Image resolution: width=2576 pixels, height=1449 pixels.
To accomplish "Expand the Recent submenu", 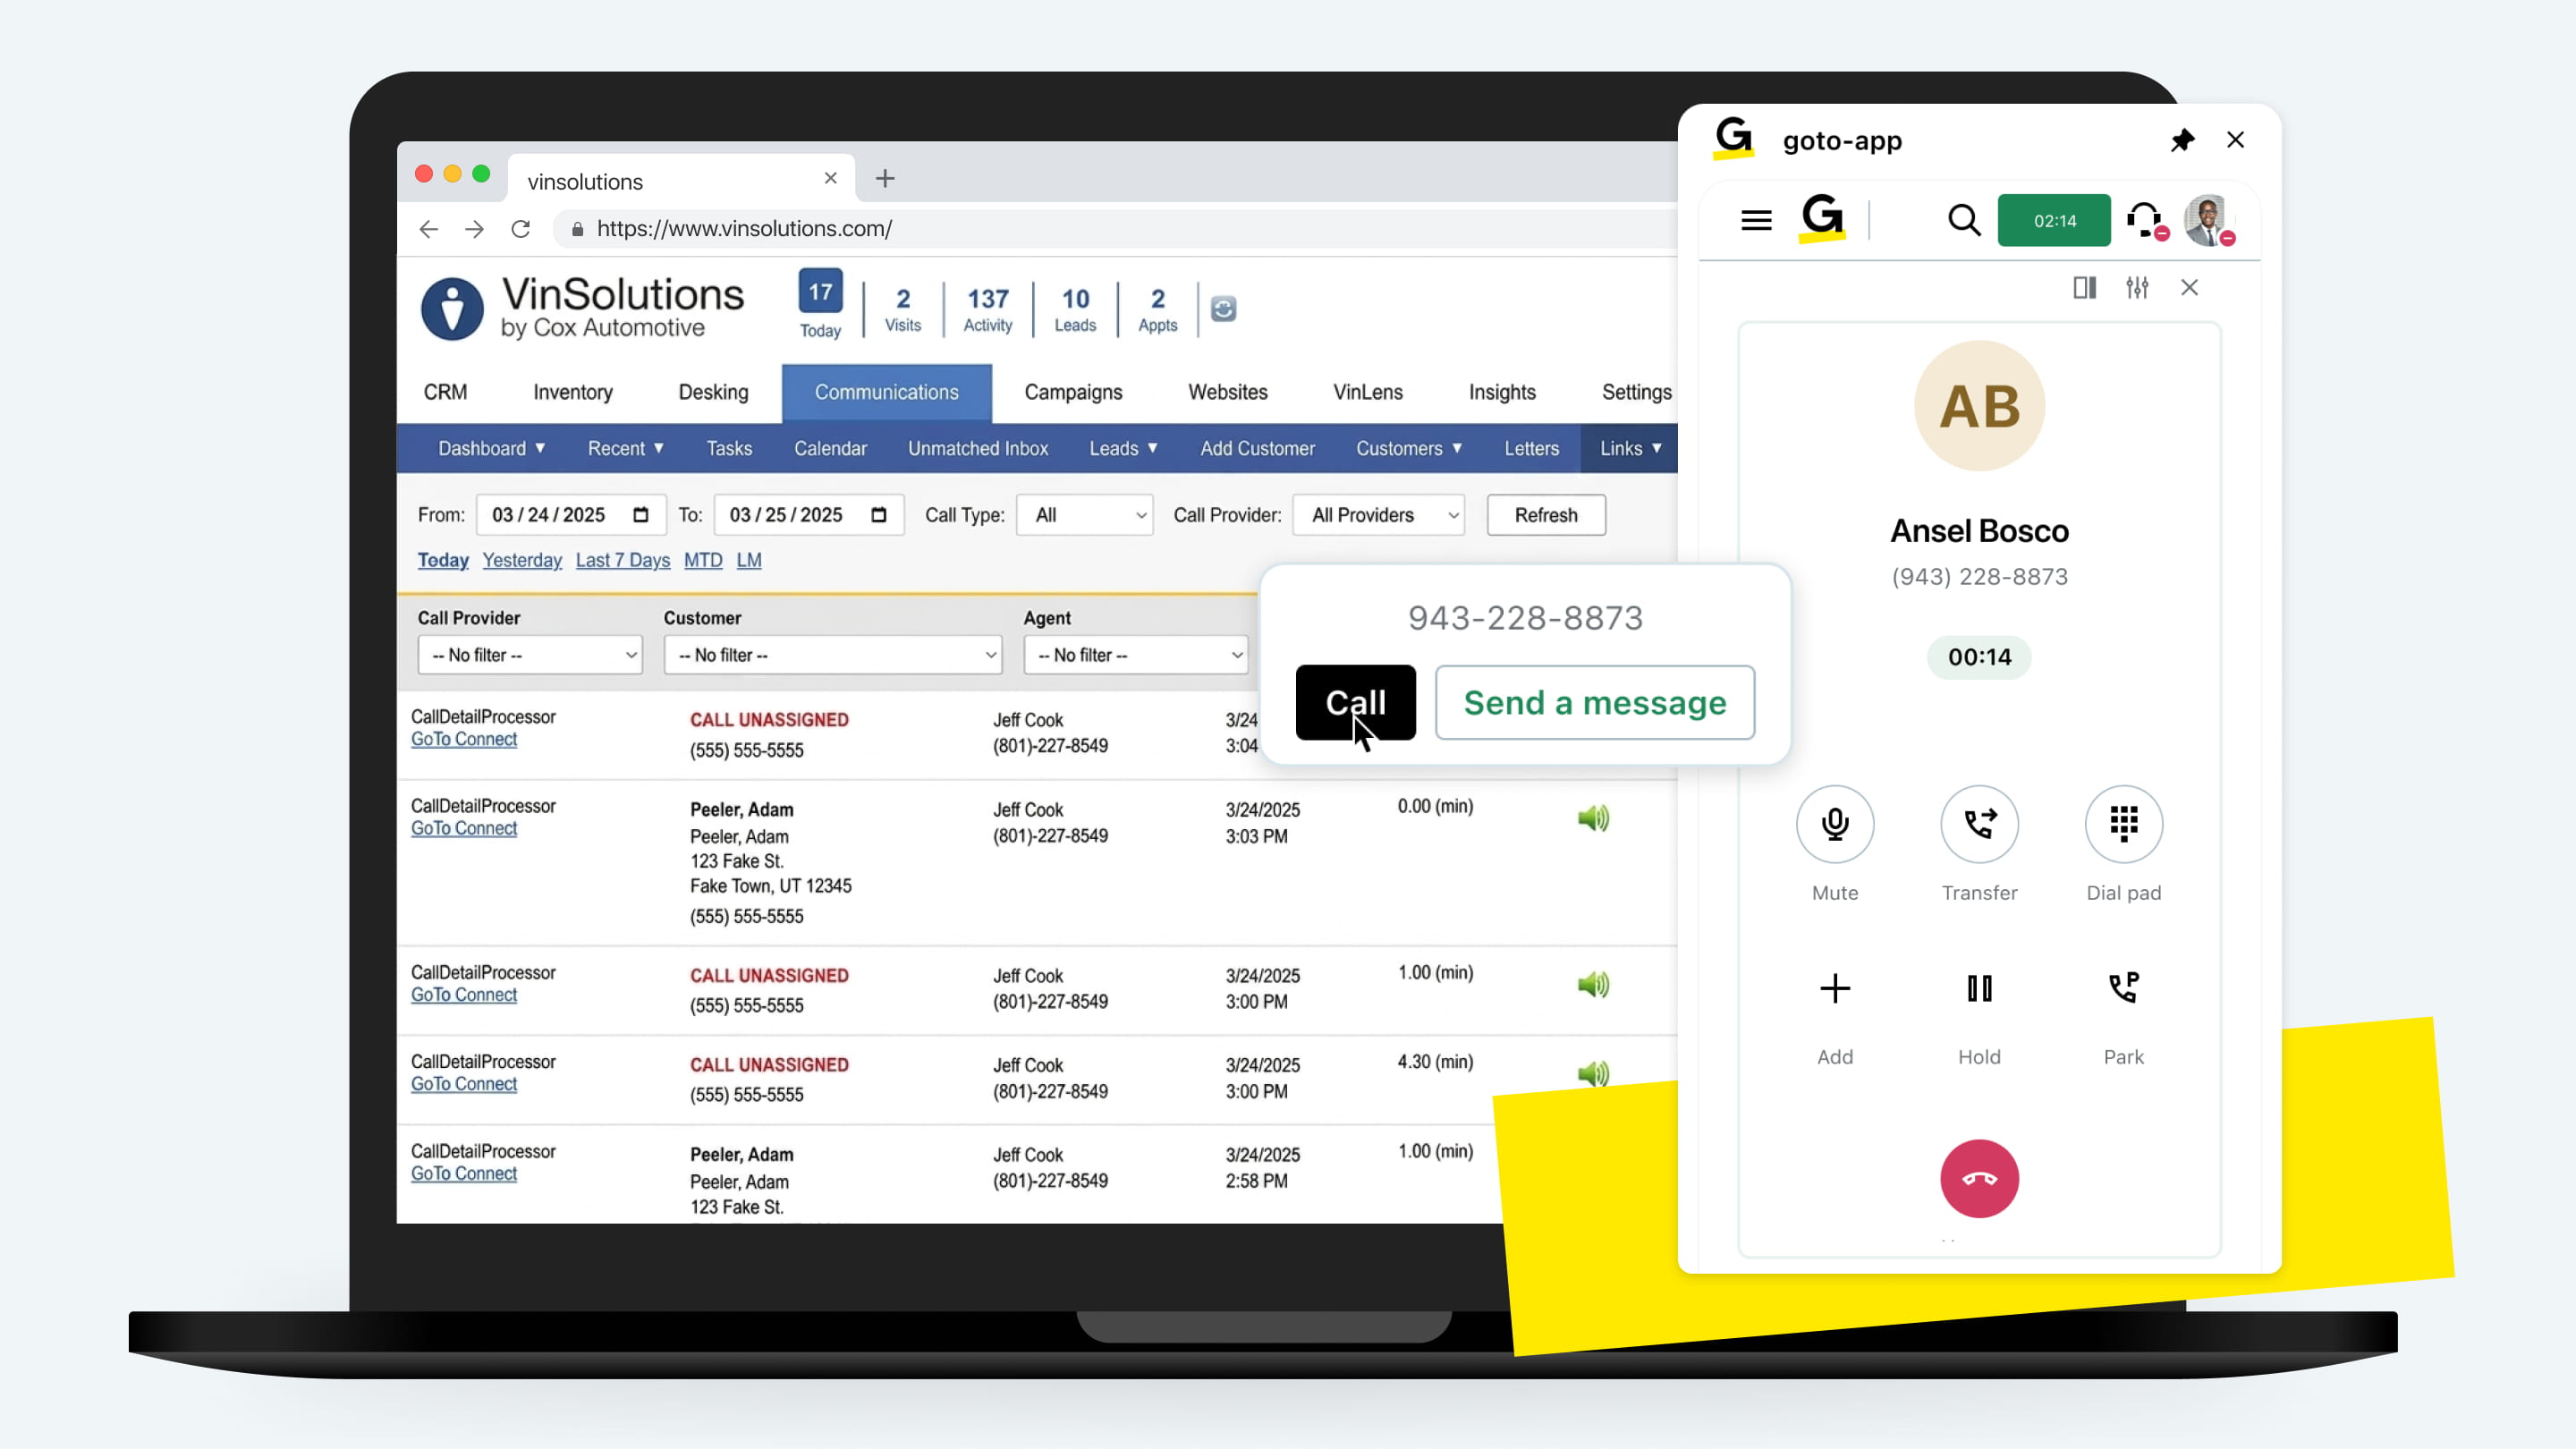I will [625, 449].
